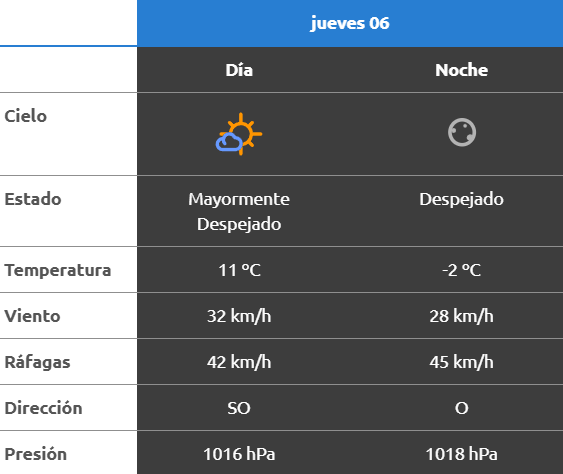Click the 28 km/h night wind value
The image size is (563, 474).
point(461,316)
